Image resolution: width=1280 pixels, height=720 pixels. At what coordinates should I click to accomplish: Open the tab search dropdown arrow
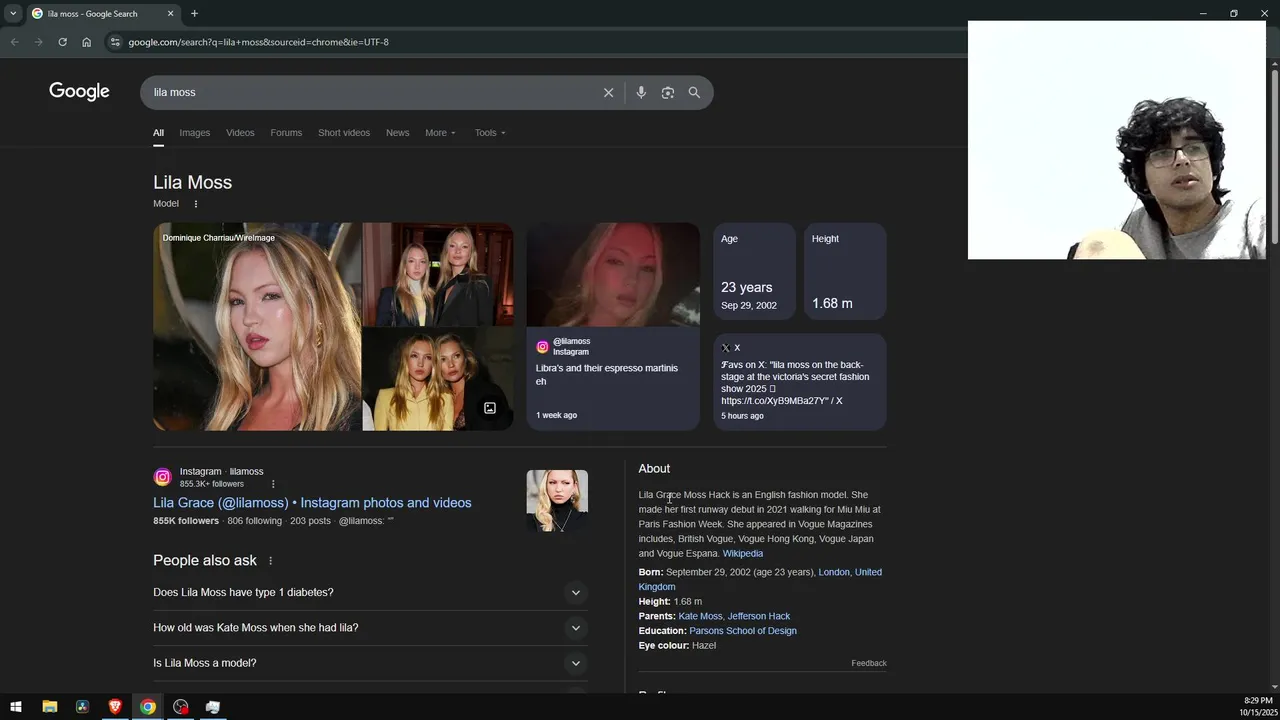pyautogui.click(x=12, y=13)
